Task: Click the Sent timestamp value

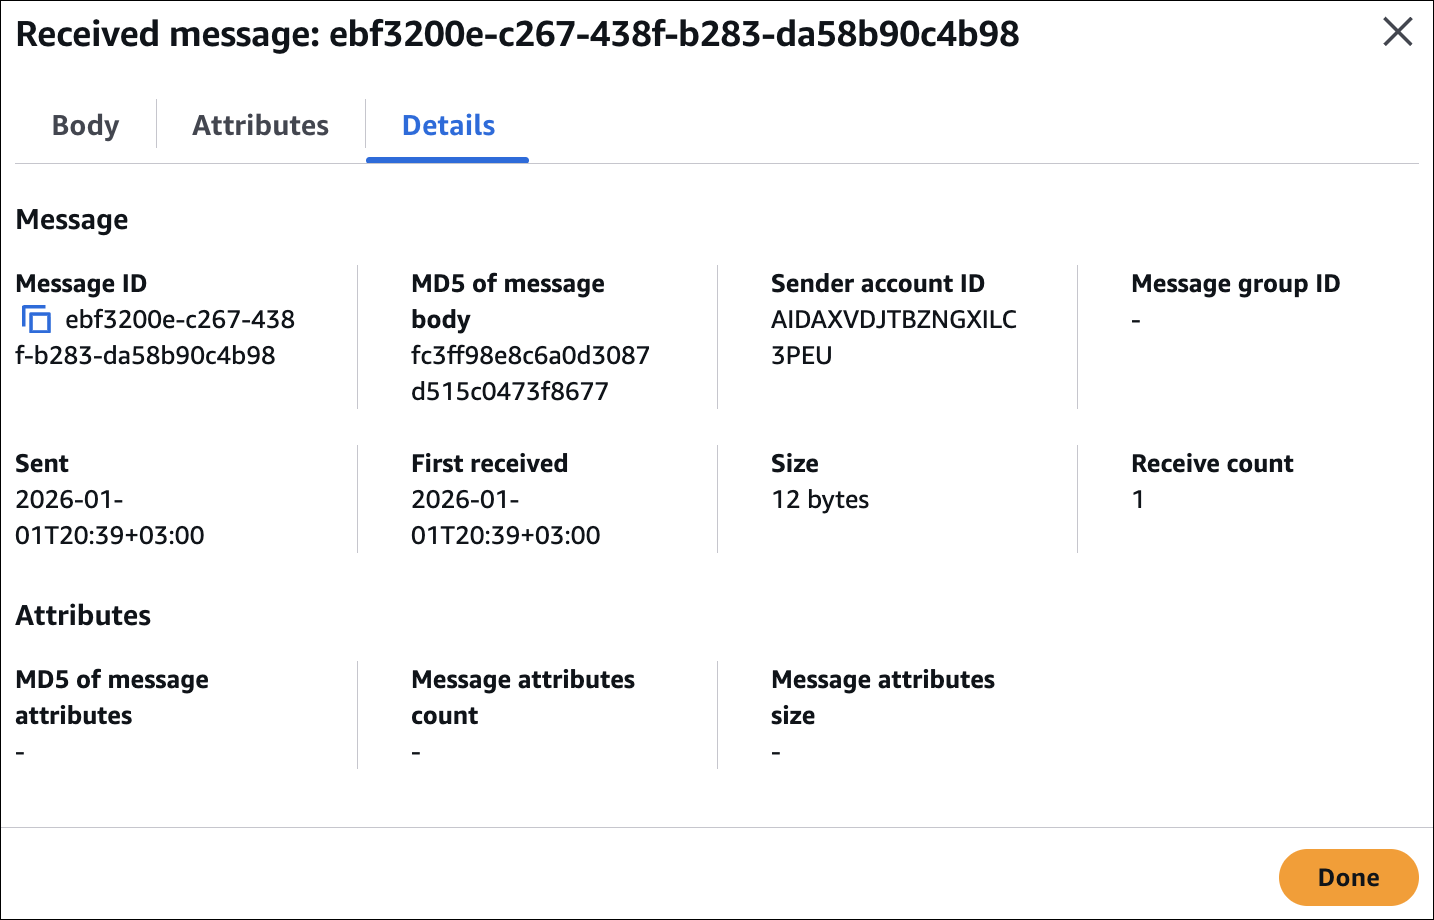Action: point(109,517)
